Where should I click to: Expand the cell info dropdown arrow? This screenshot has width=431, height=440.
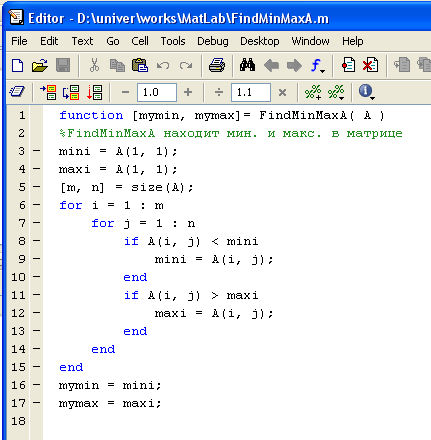373,98
